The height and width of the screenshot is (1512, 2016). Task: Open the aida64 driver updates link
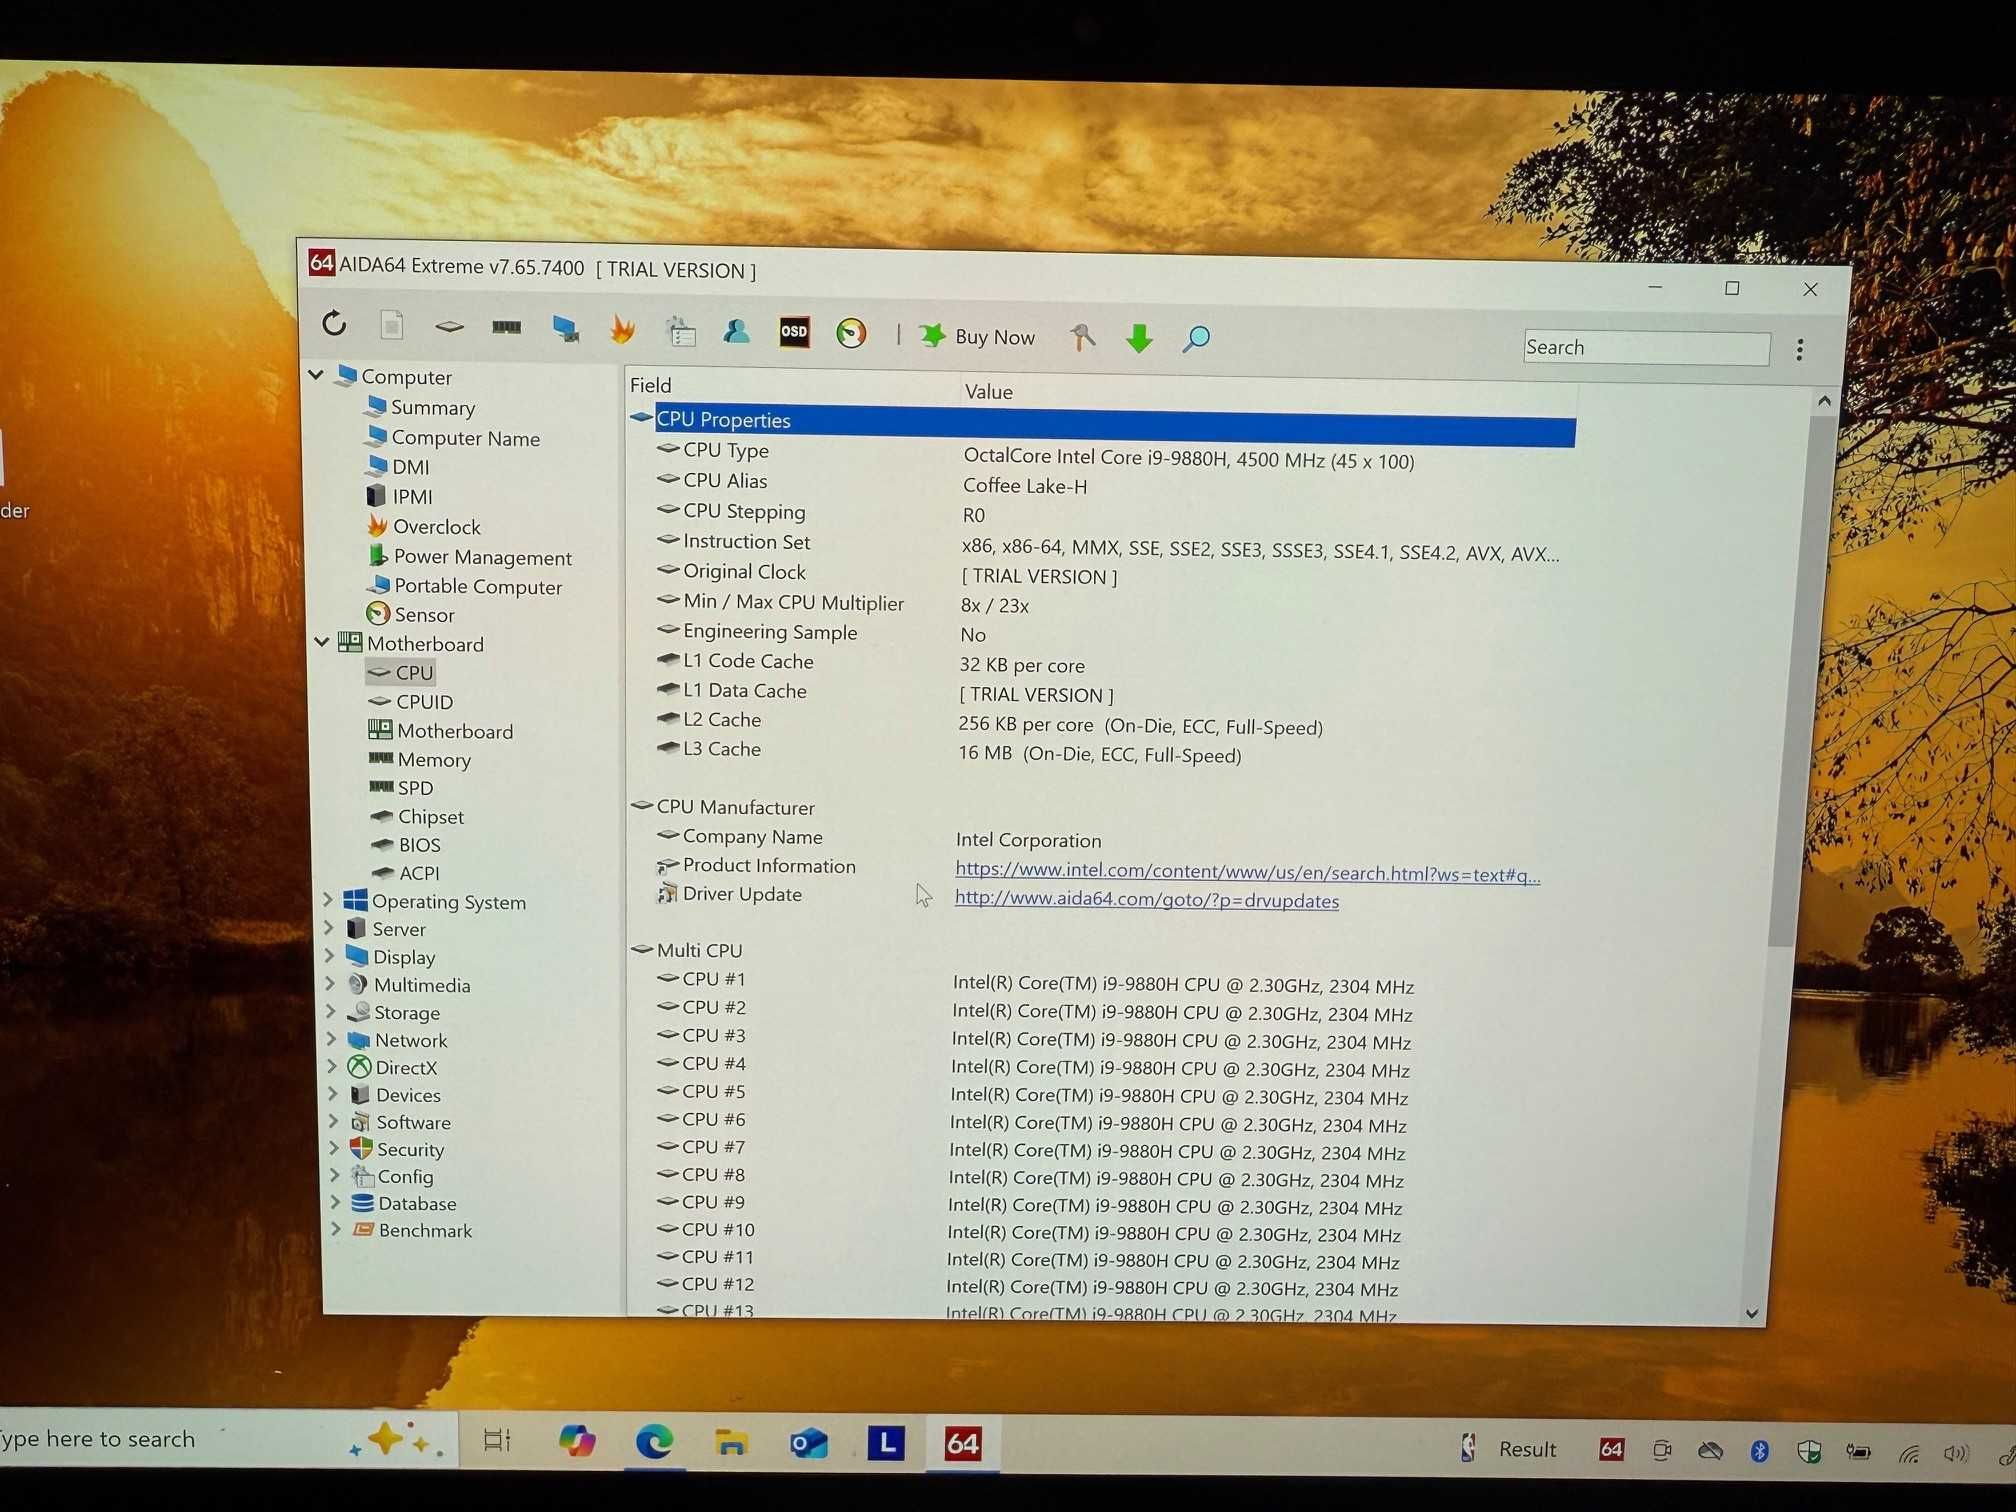tap(1146, 900)
